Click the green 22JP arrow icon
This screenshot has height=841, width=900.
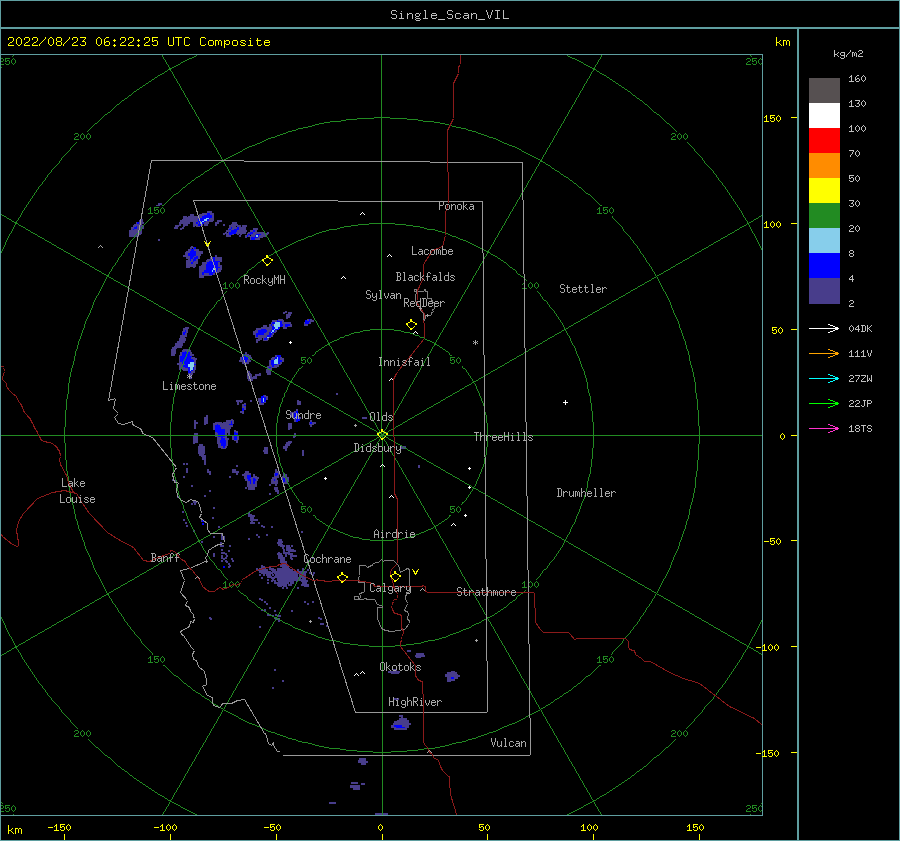[x=824, y=404]
